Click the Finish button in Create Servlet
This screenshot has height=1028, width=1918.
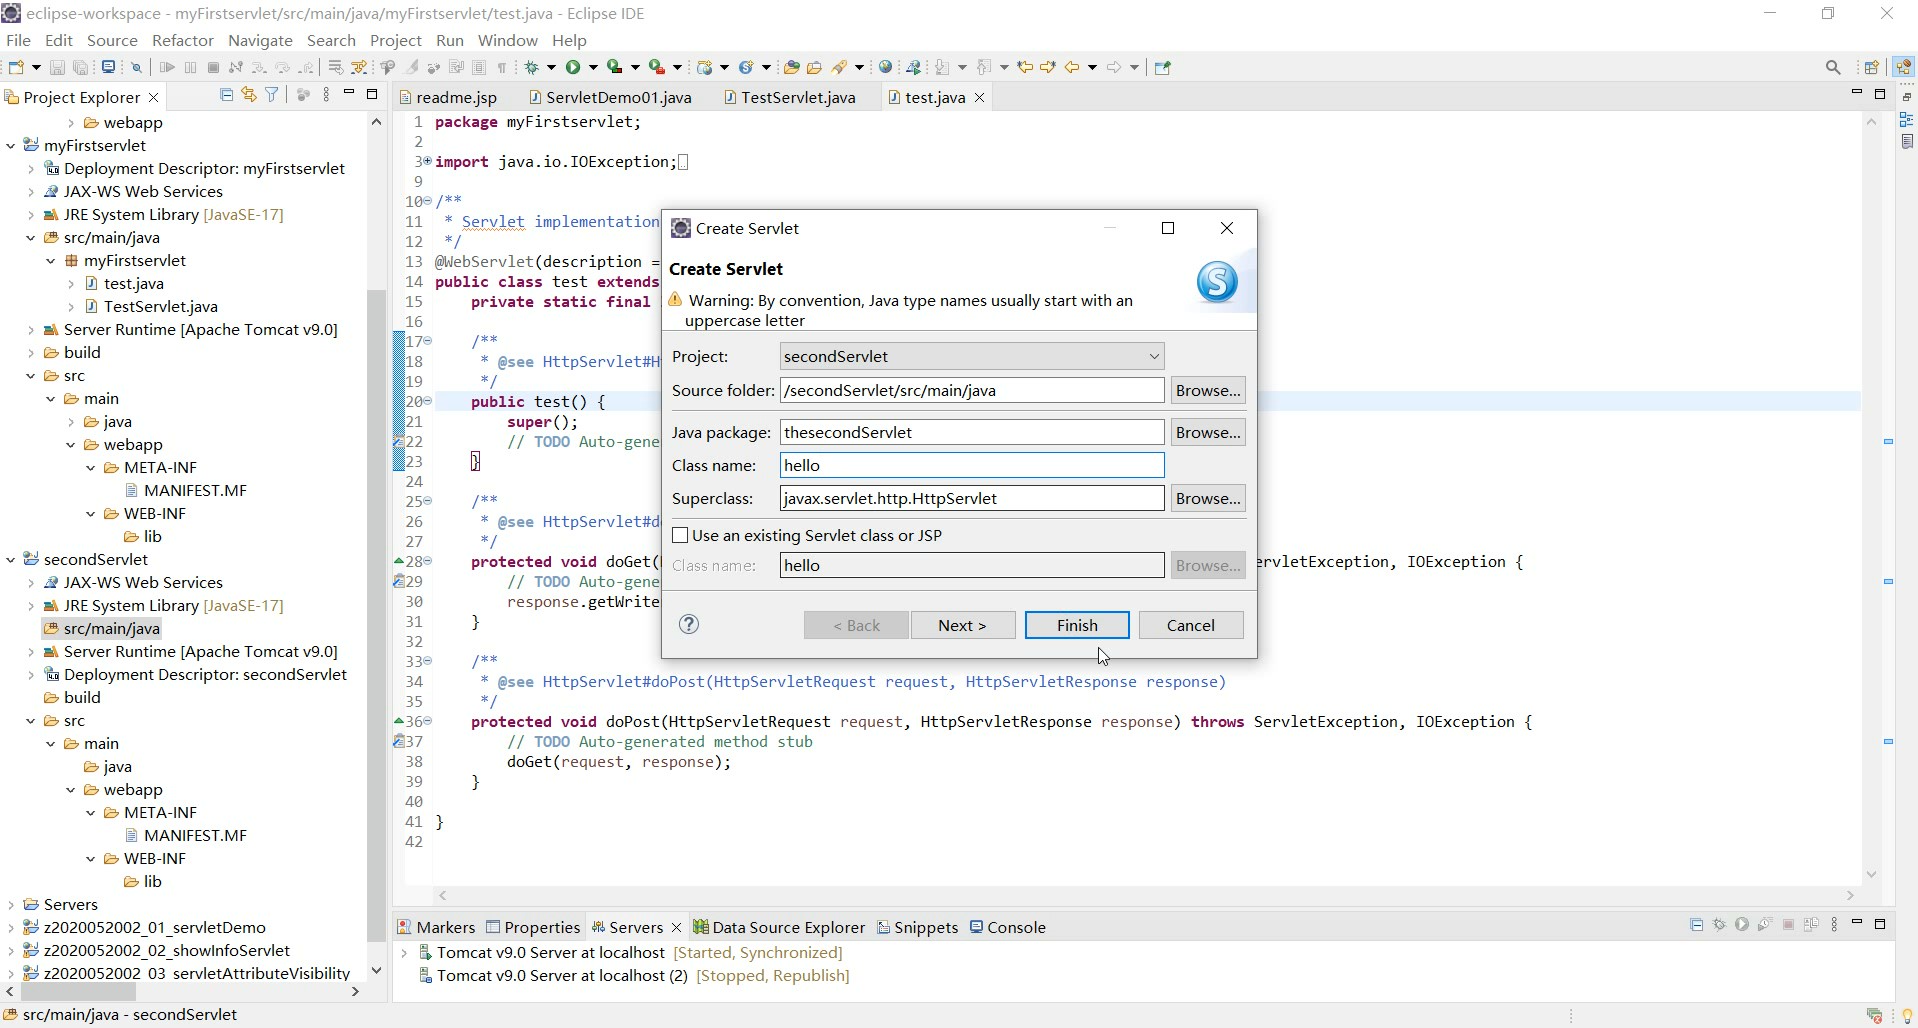point(1076,625)
